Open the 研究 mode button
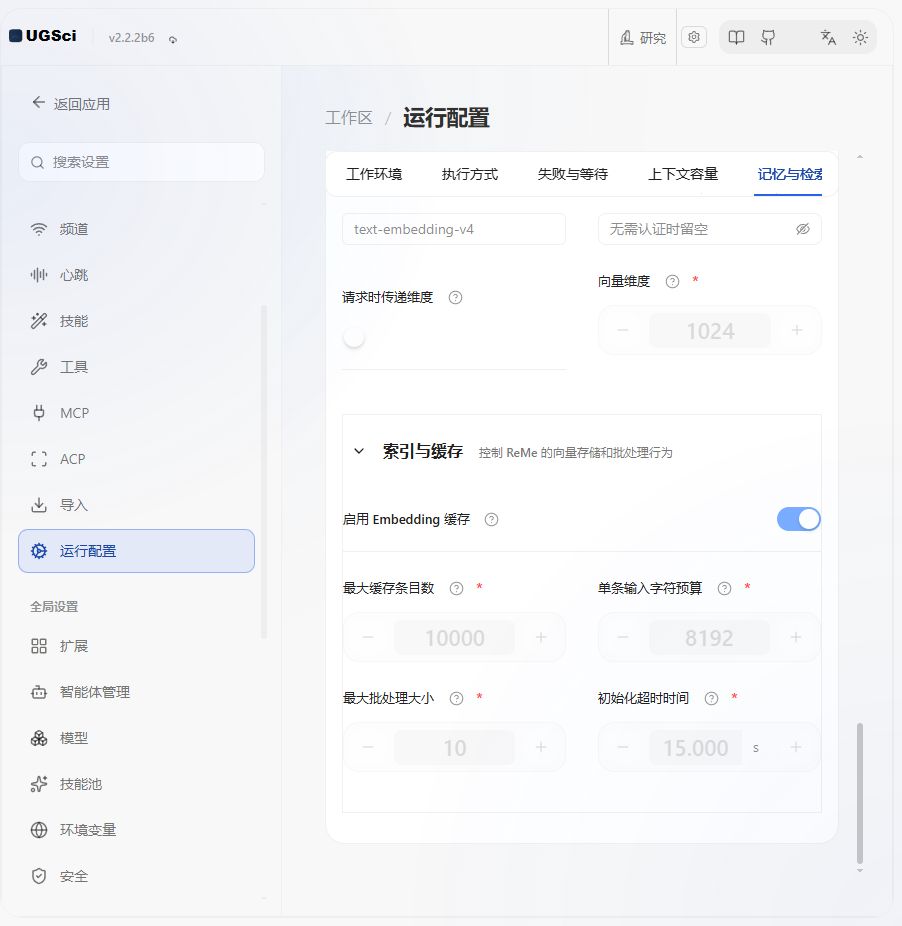 (x=643, y=38)
